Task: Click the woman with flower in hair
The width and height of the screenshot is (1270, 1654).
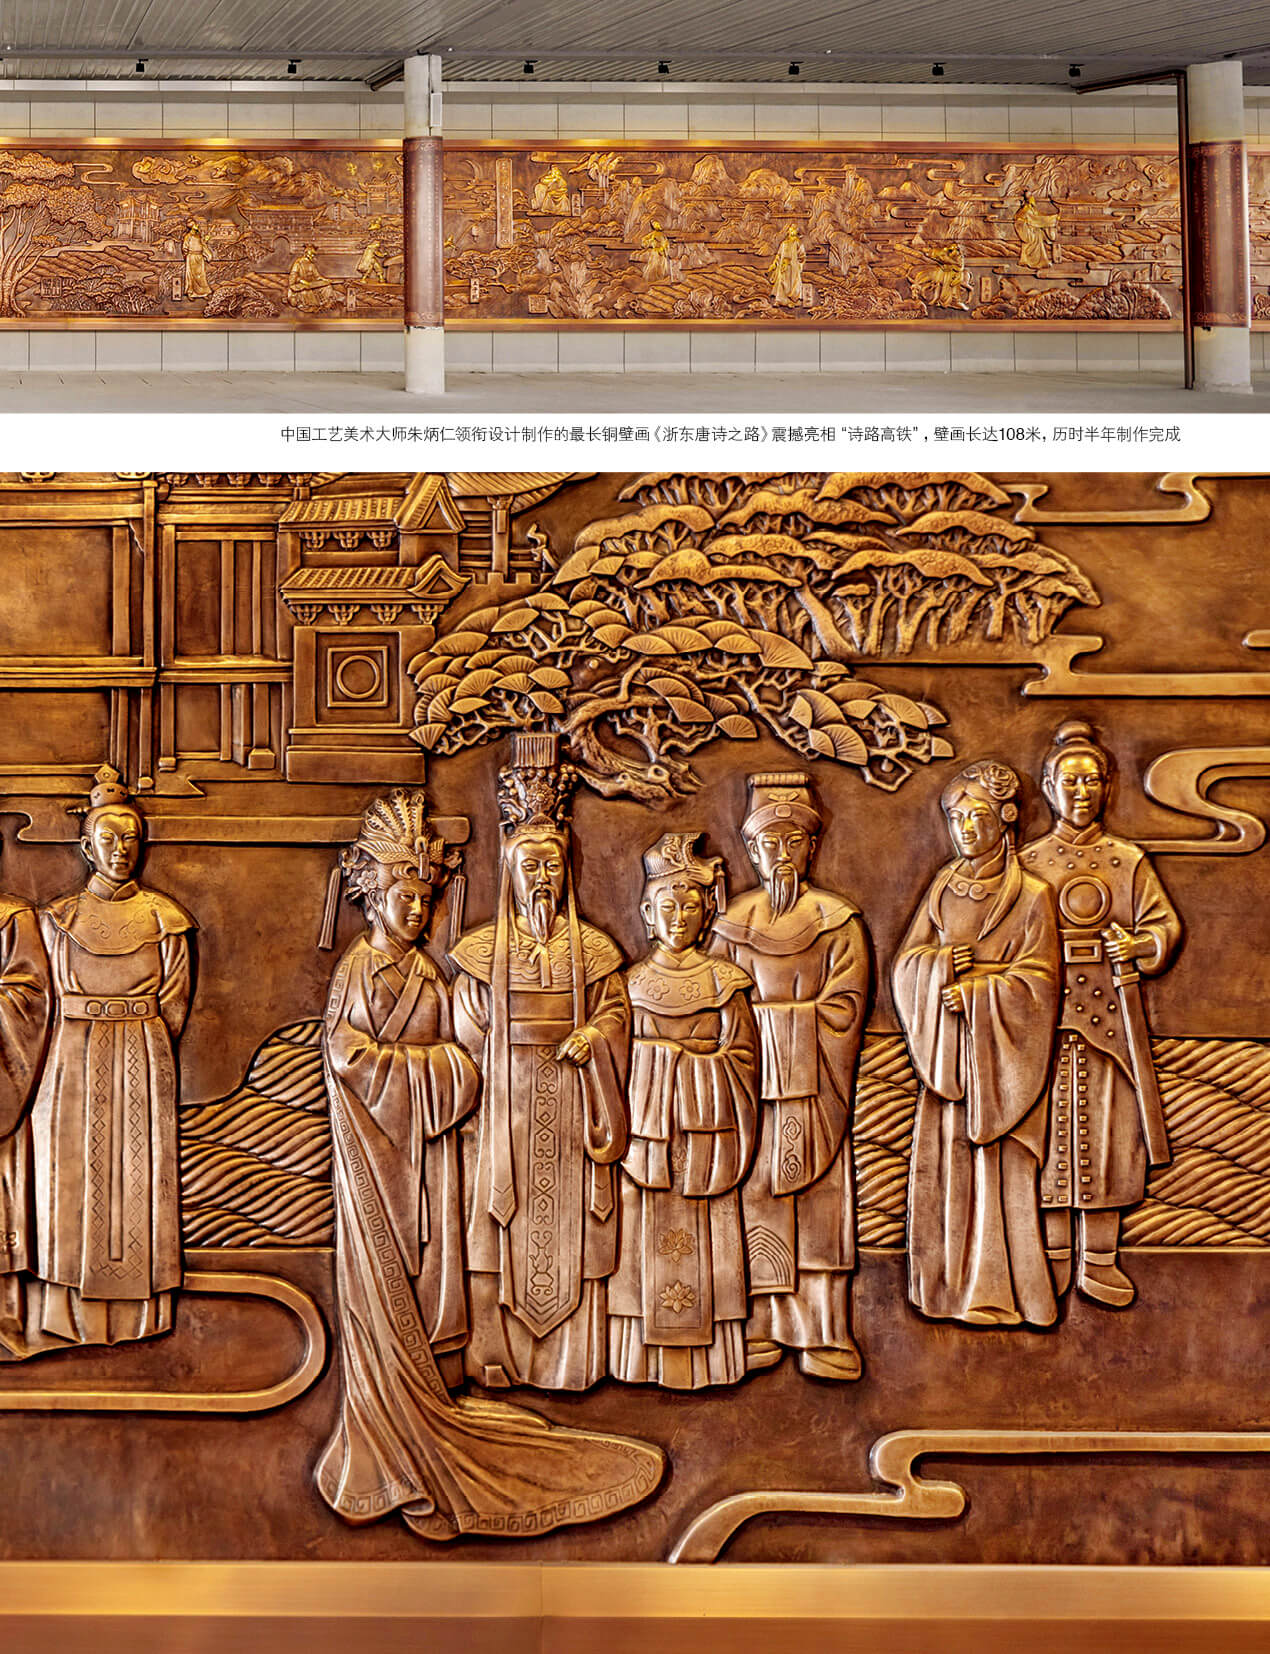Action: pos(975,1050)
